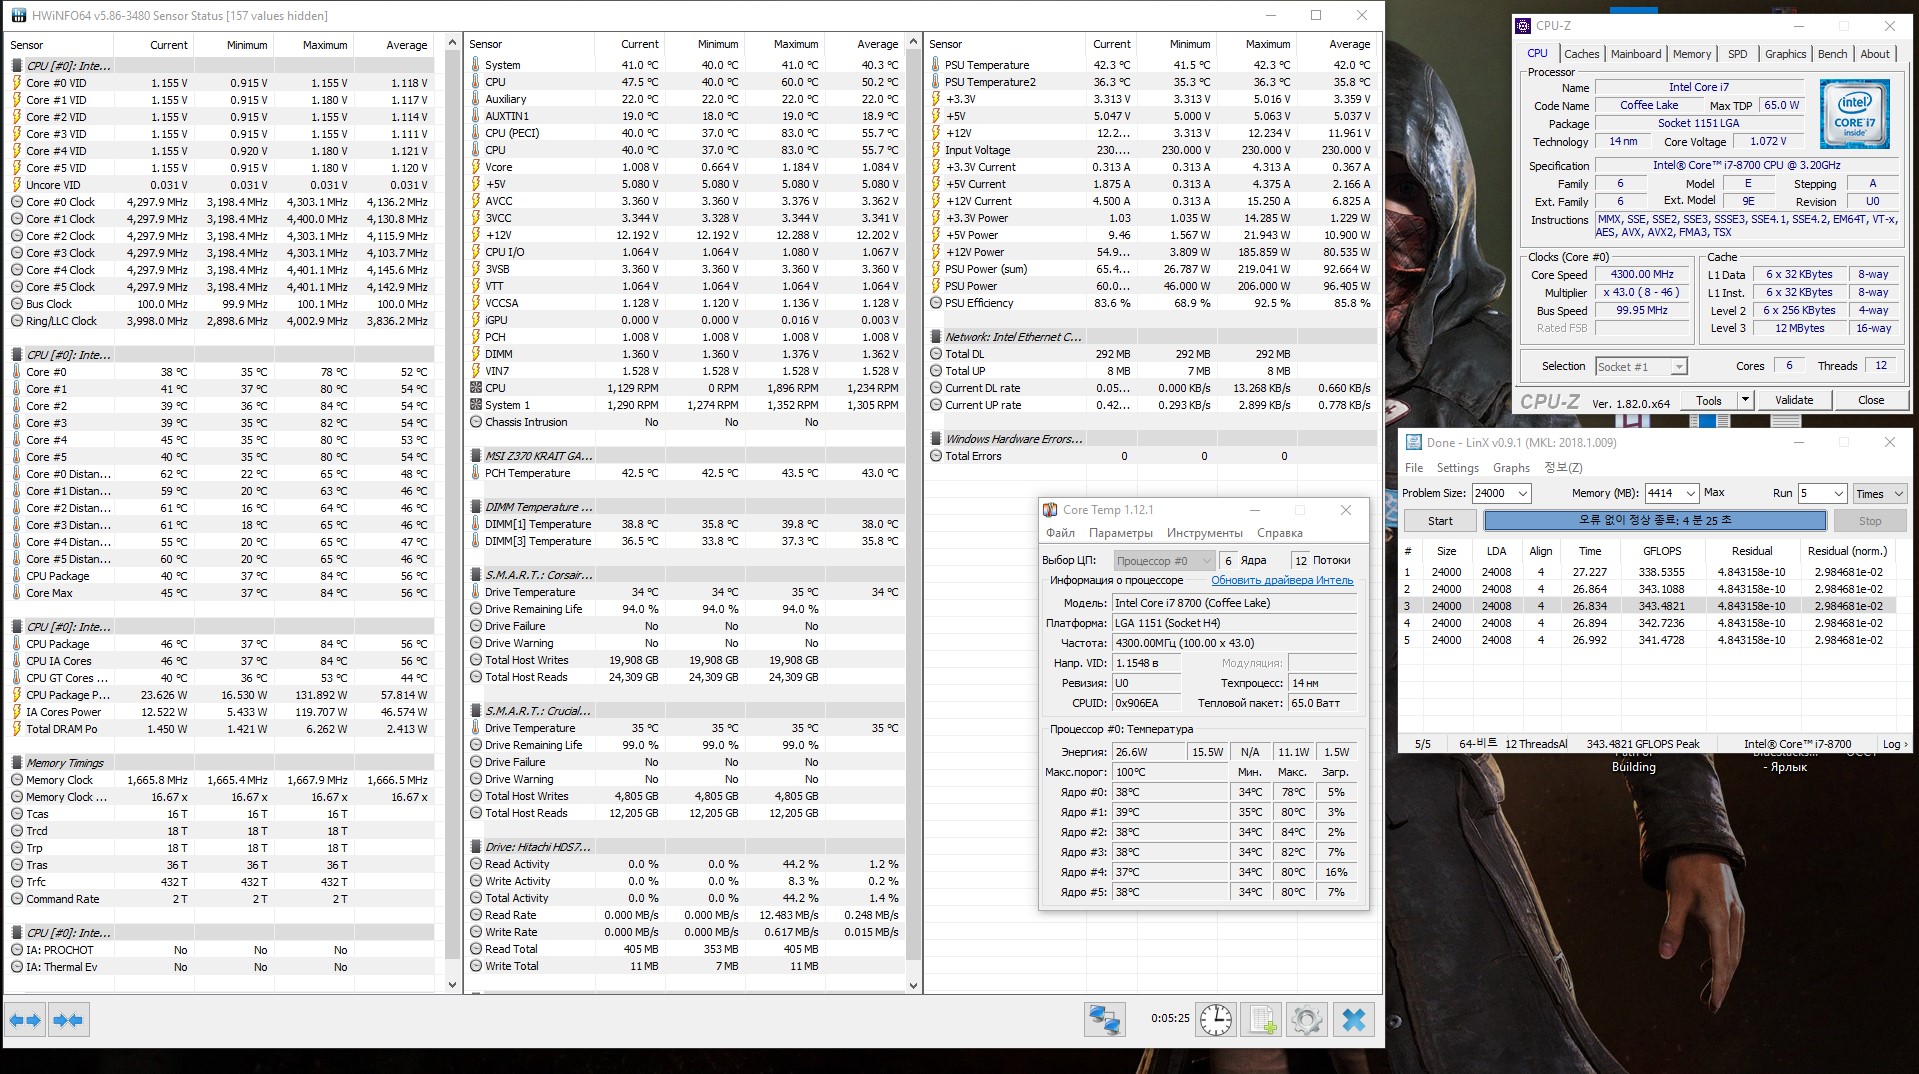Open HWiNFO sensor settings gear icon
The width and height of the screenshot is (1919, 1074).
pyautogui.click(x=1306, y=1020)
